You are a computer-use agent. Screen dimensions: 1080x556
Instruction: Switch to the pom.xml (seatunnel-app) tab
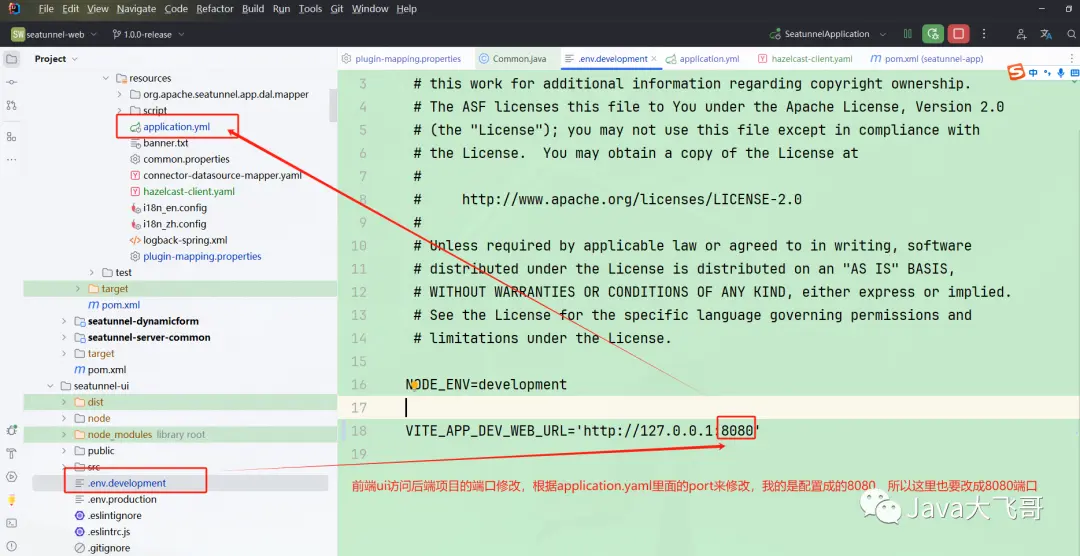click(x=927, y=59)
